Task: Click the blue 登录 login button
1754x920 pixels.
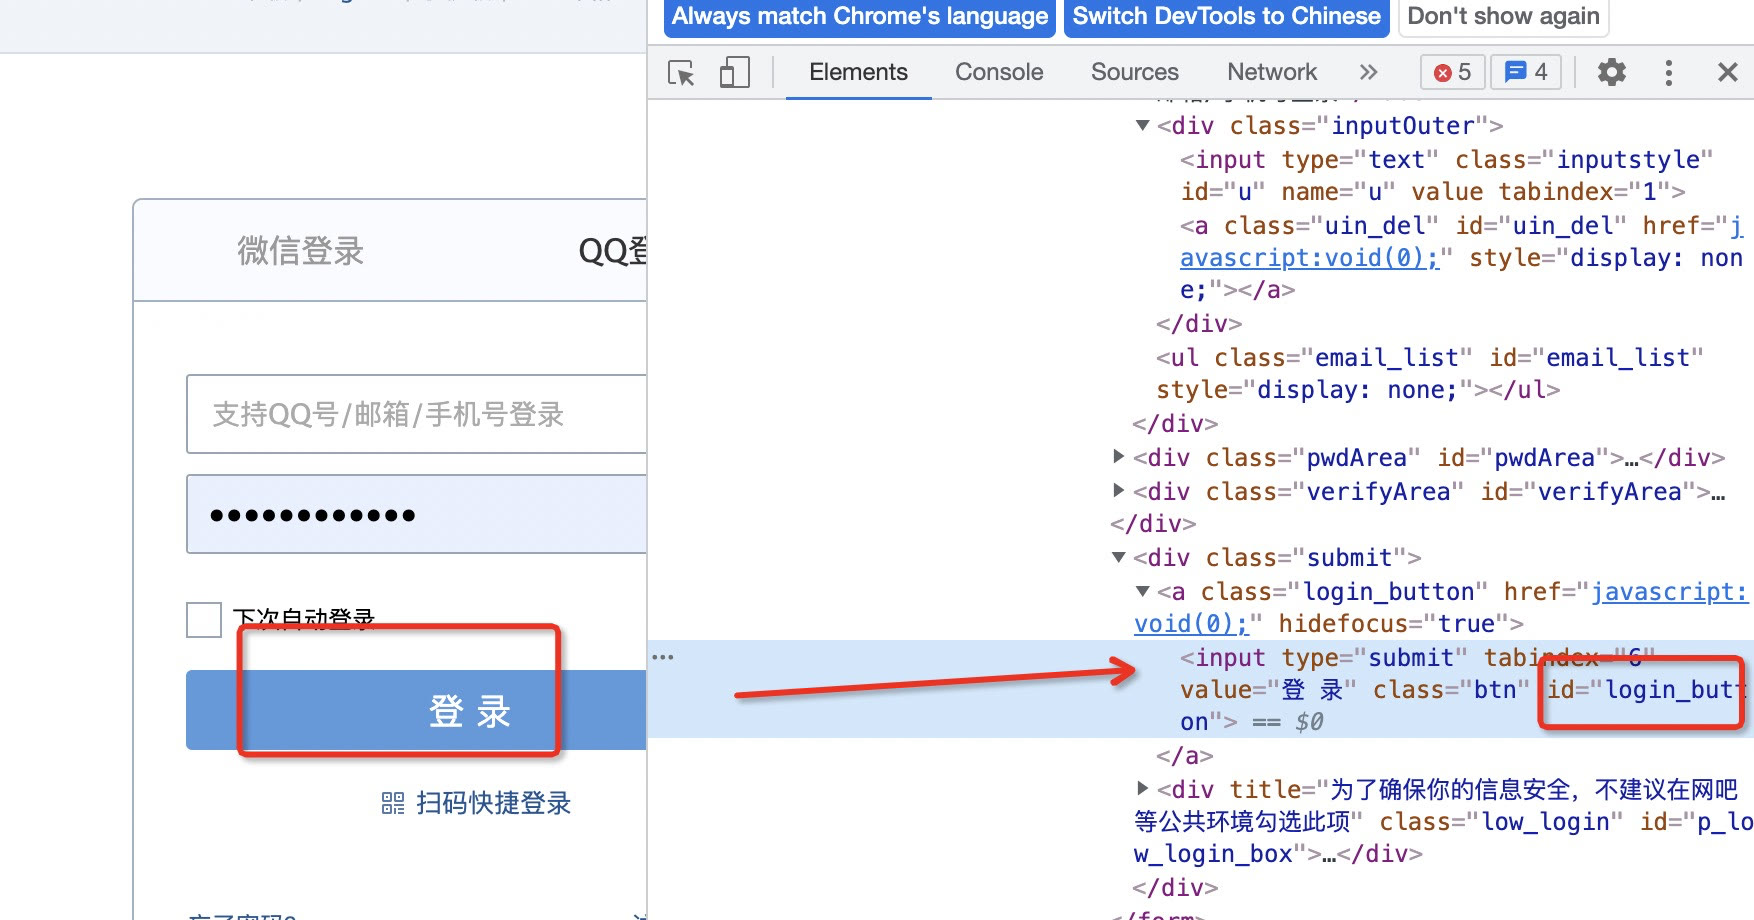Action: 416,710
